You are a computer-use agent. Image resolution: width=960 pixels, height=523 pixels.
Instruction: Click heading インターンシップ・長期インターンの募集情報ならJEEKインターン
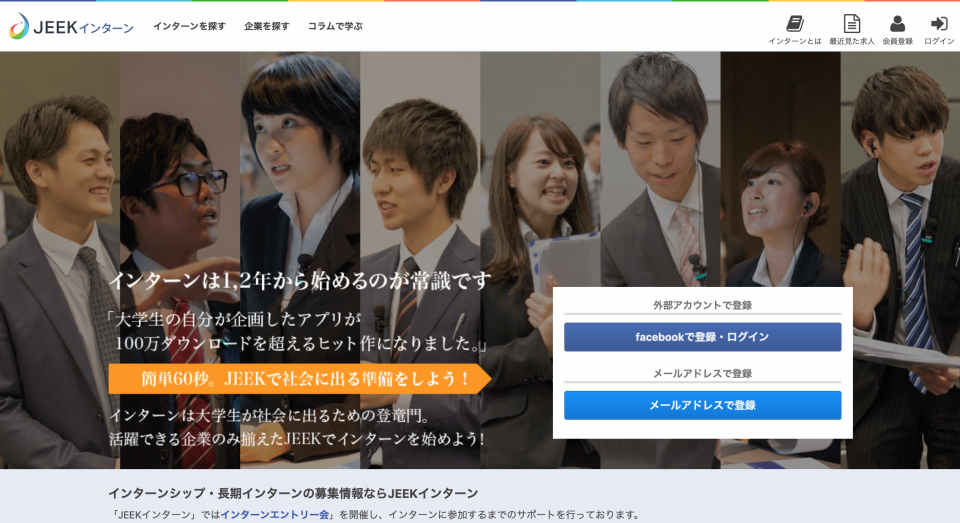pos(293,494)
